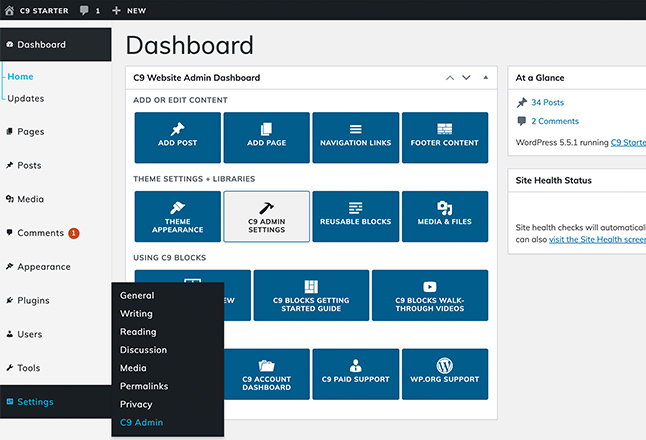Move C9 Website Admin Dashboard widget up
The width and height of the screenshot is (646, 440).
450,77
